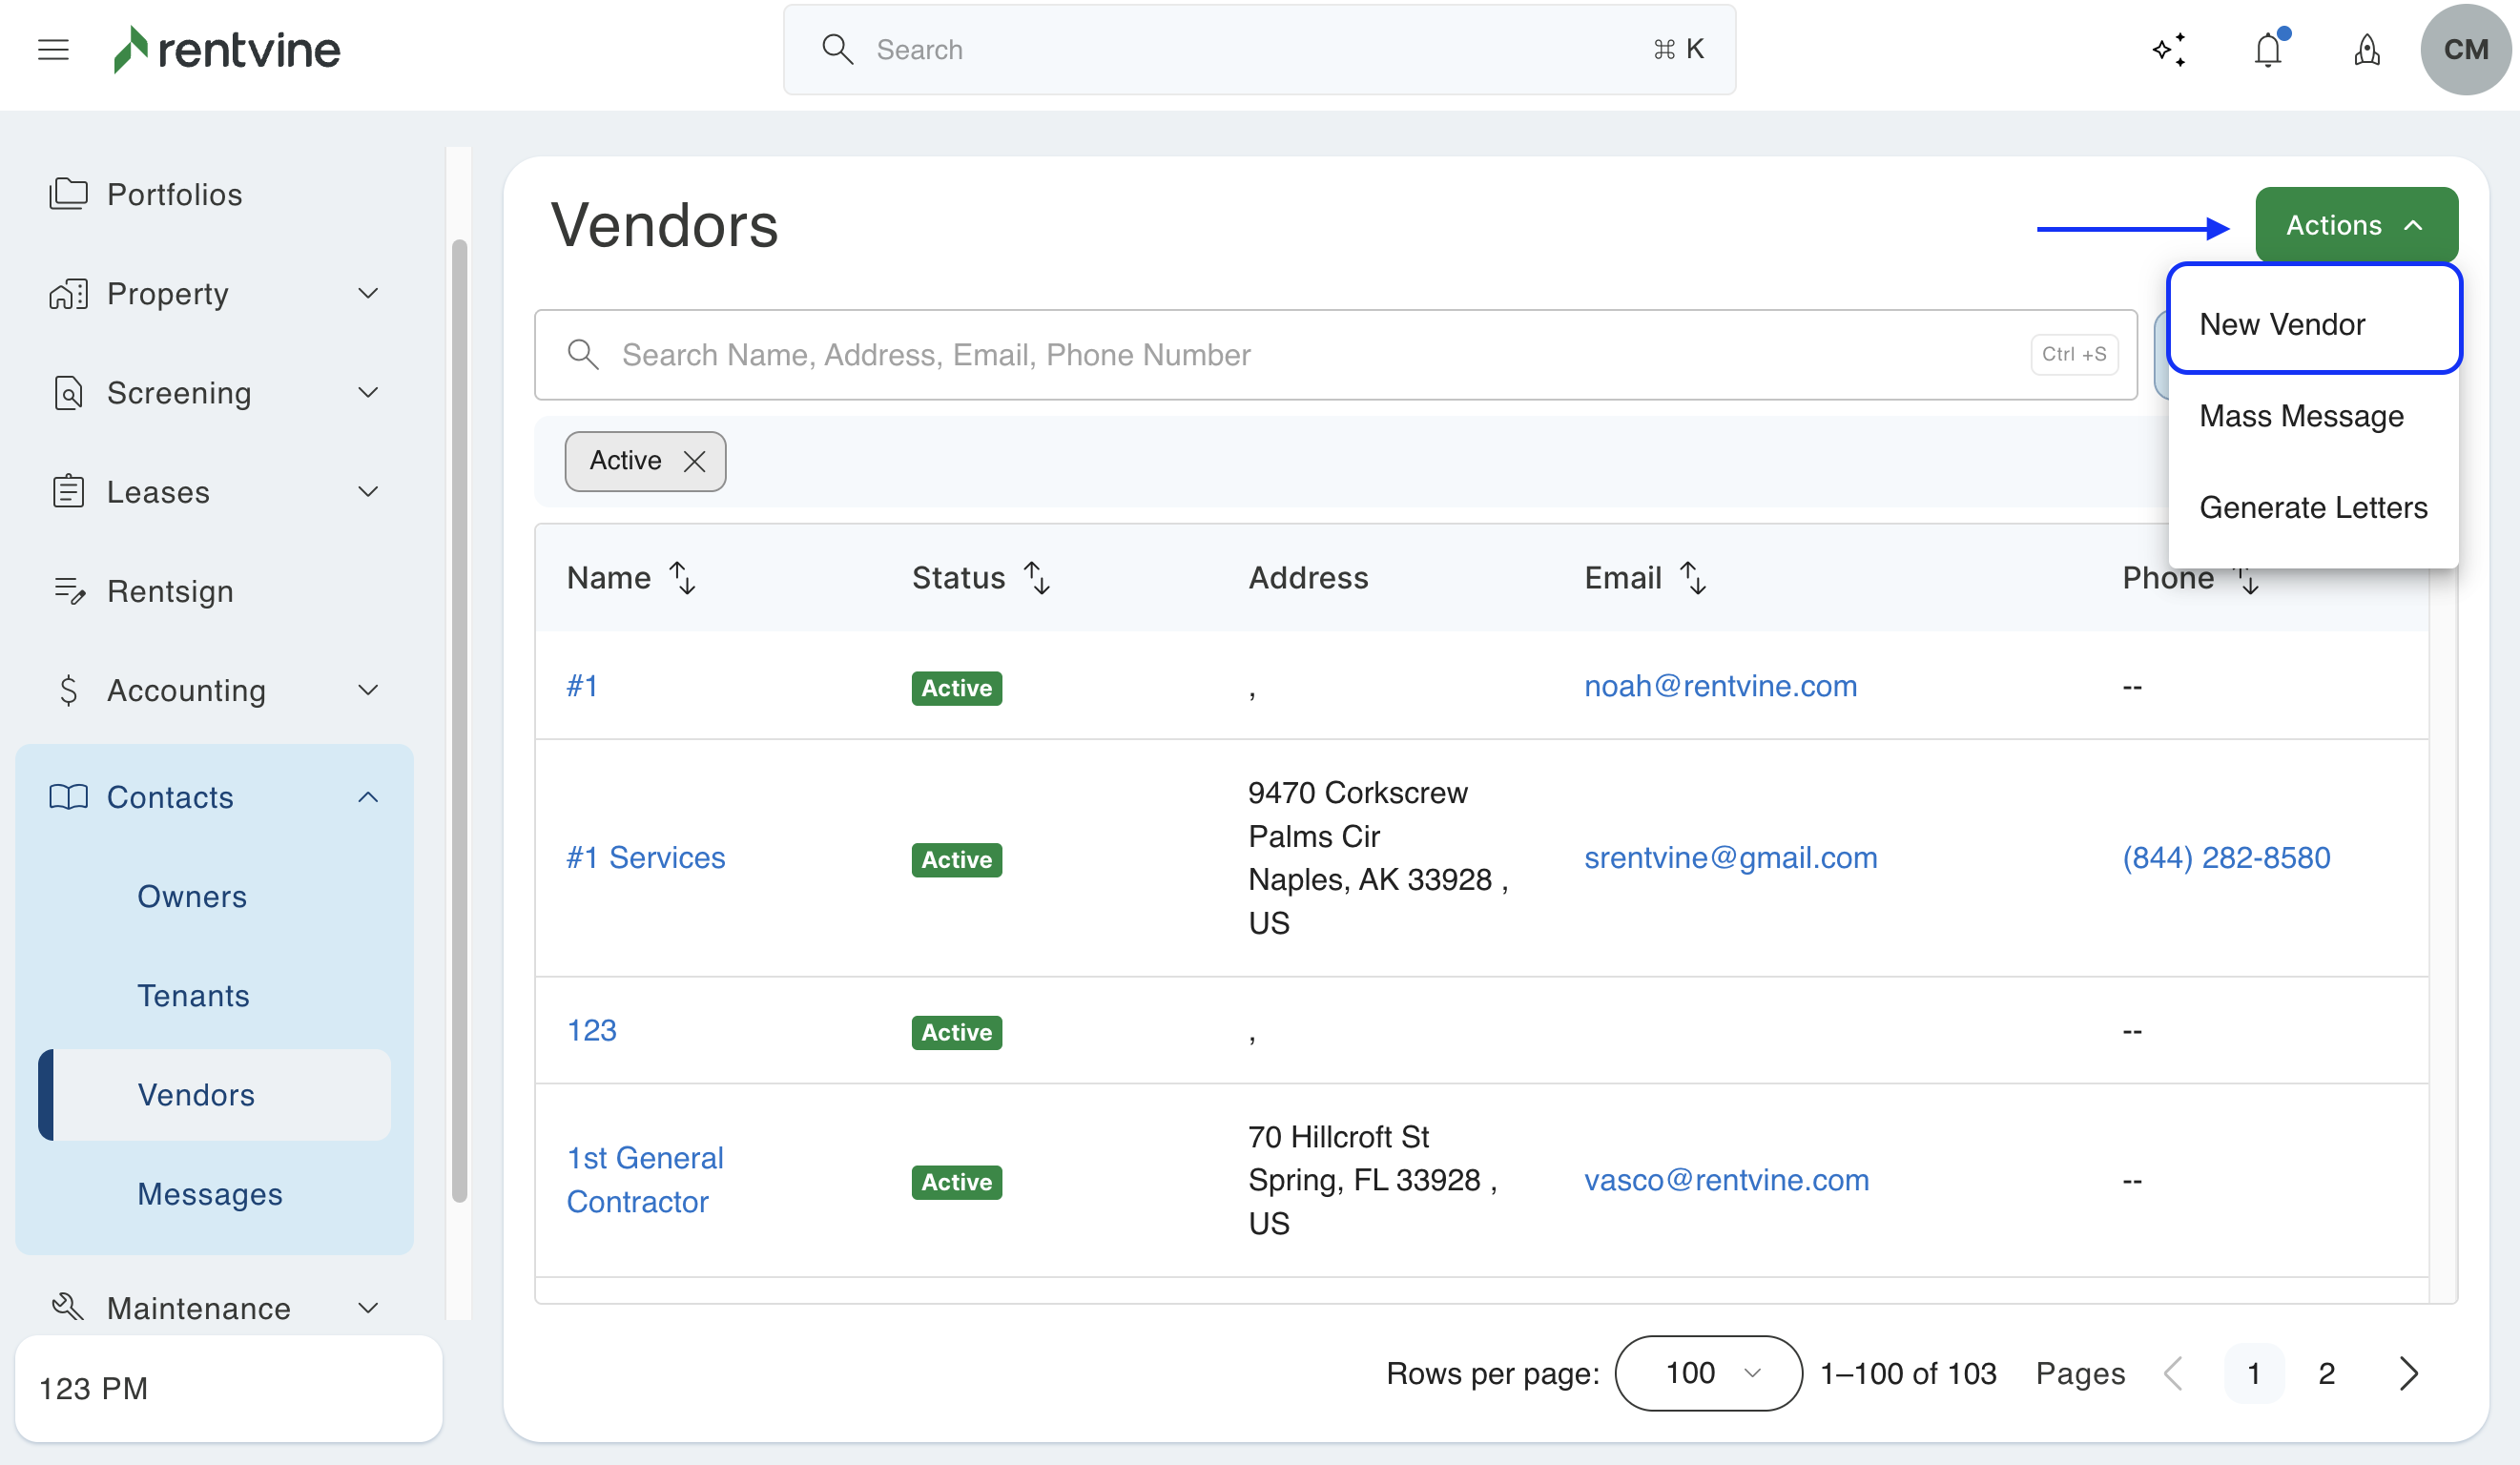Screen dimensions: 2520x1465
Task: Click the sidebar vertical scrollbar
Action: click(459, 720)
